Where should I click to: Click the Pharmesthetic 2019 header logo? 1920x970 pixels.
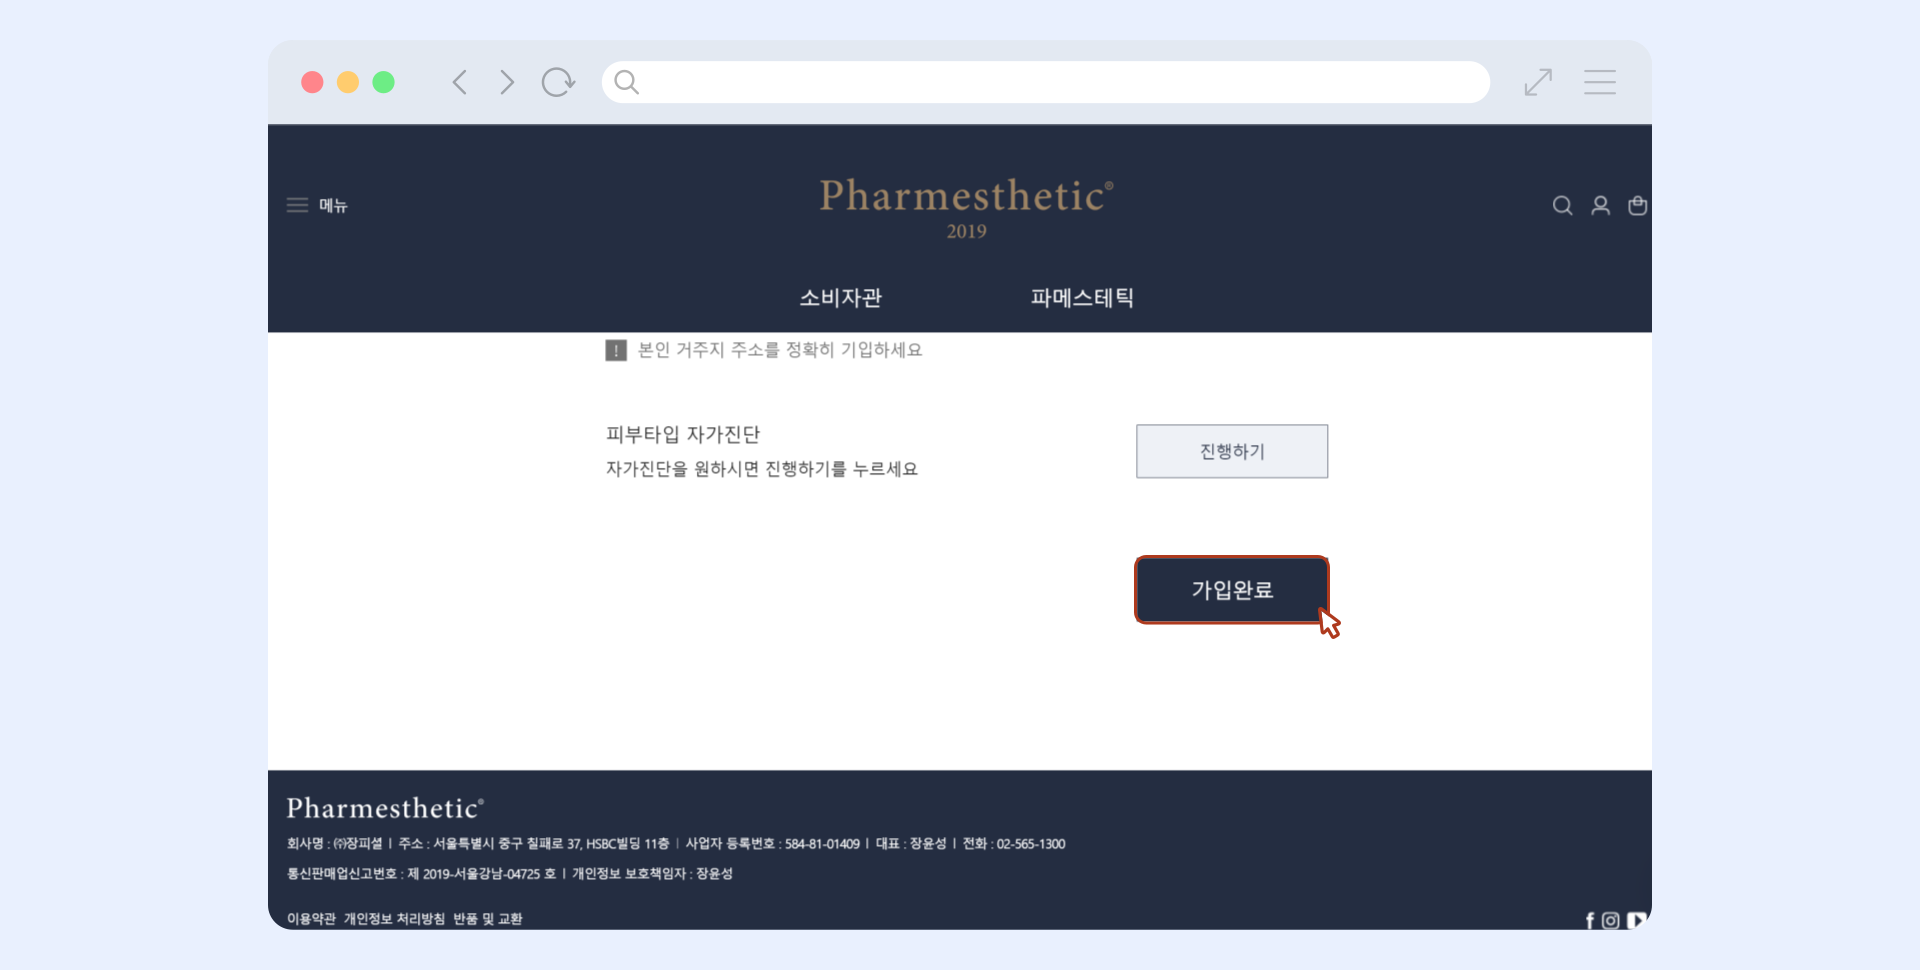966,208
